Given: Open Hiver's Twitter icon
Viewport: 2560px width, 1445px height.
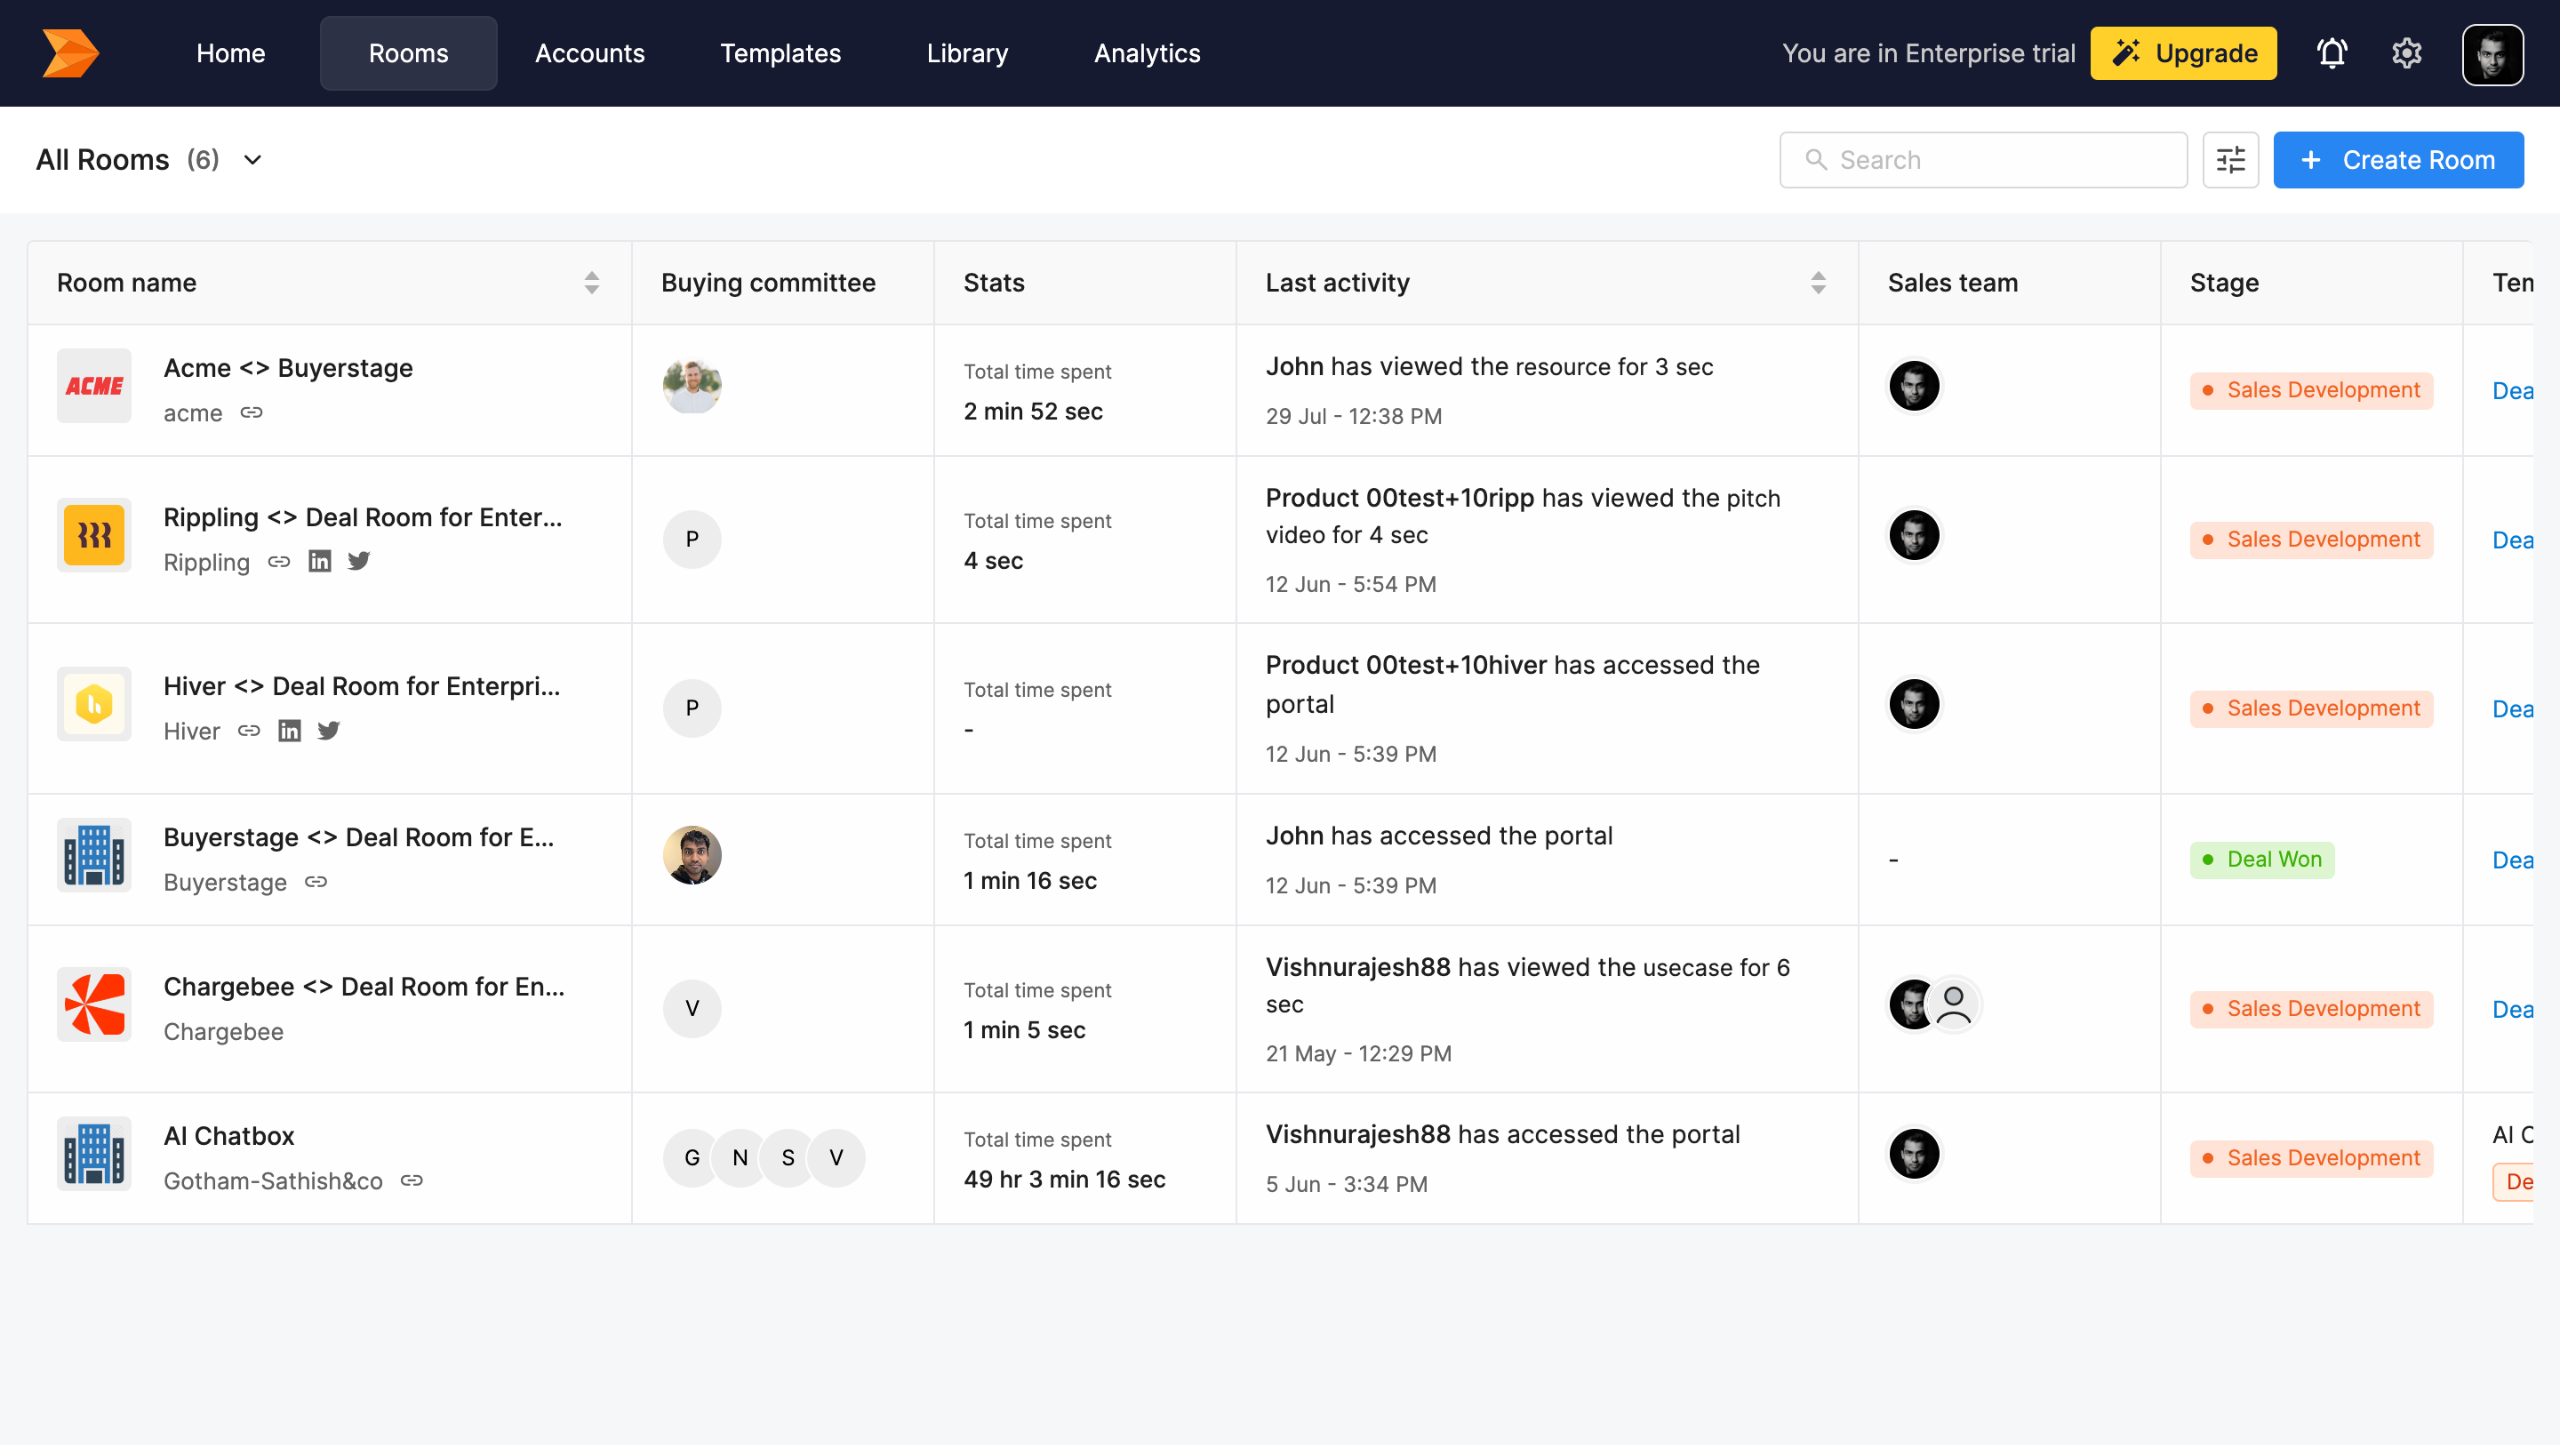Looking at the screenshot, I should (x=328, y=731).
